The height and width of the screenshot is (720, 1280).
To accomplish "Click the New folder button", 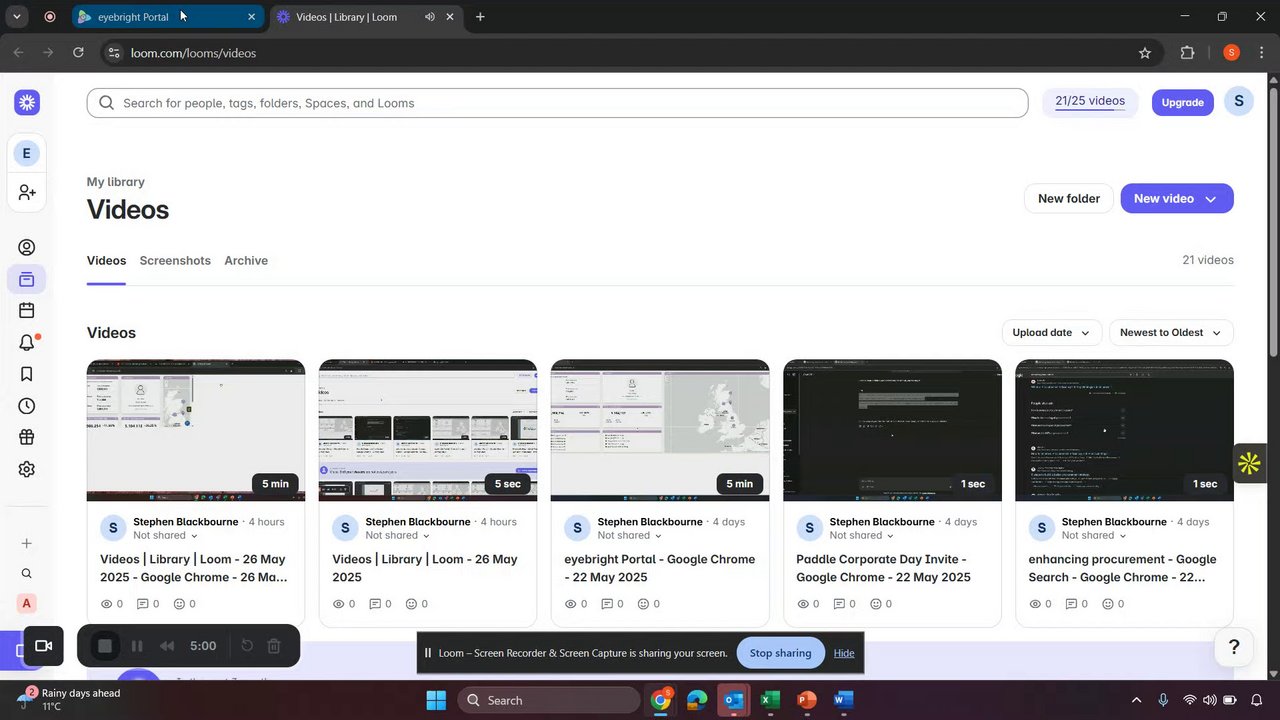I will pyautogui.click(x=1069, y=199).
